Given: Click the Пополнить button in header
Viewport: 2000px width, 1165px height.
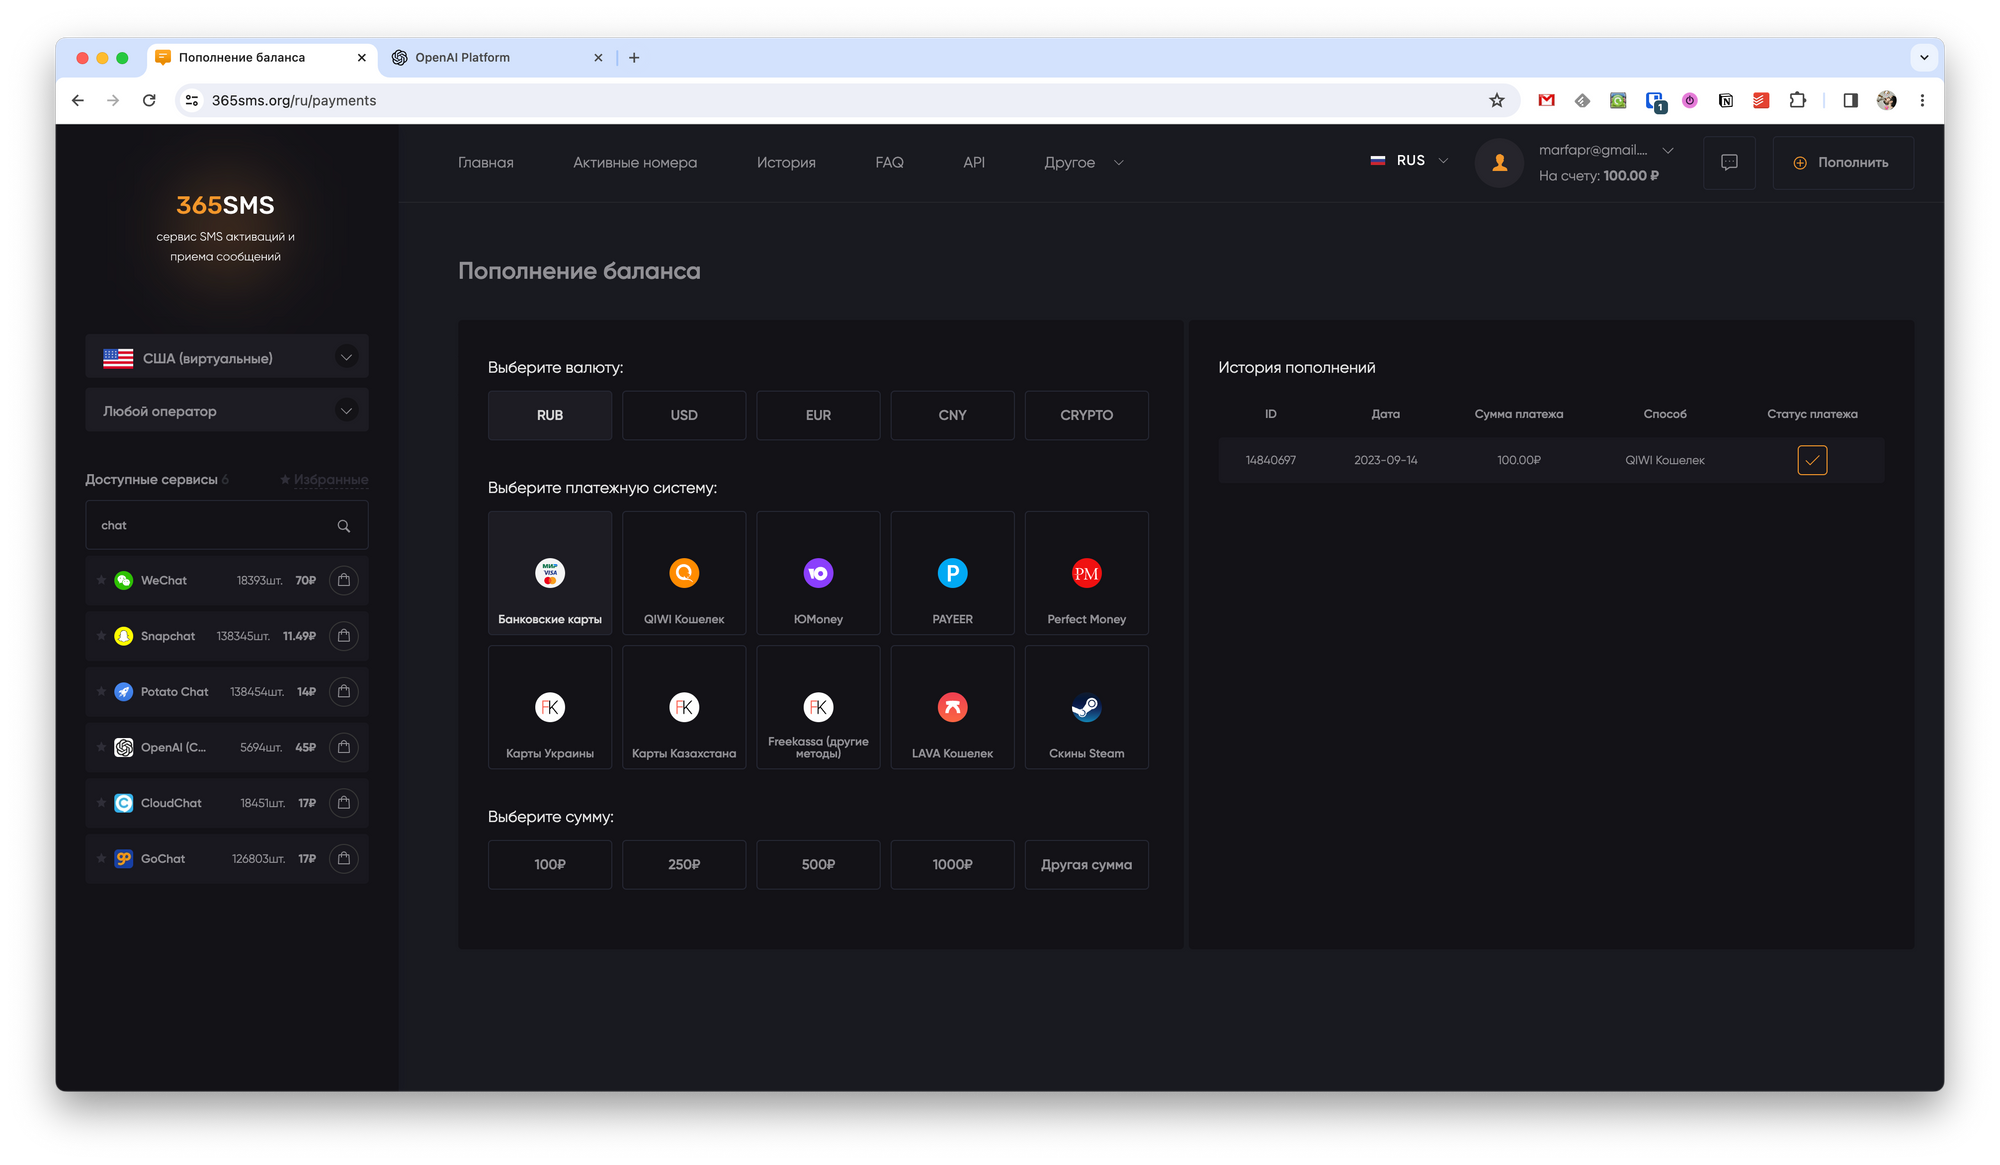Looking at the screenshot, I should [x=1842, y=162].
